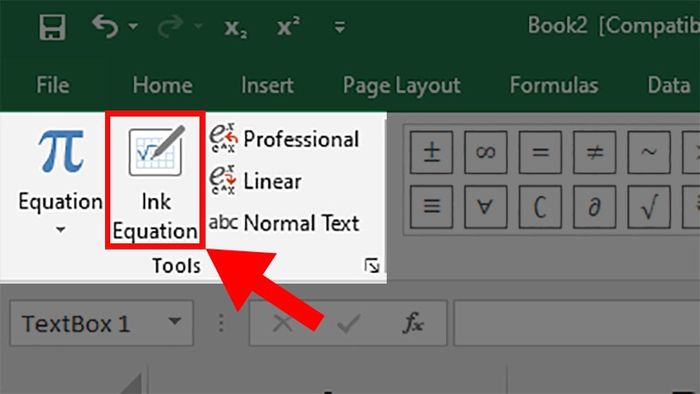The height and width of the screenshot is (394, 700).
Task: Insert the identical-to triple bar symbol
Action: click(x=431, y=207)
